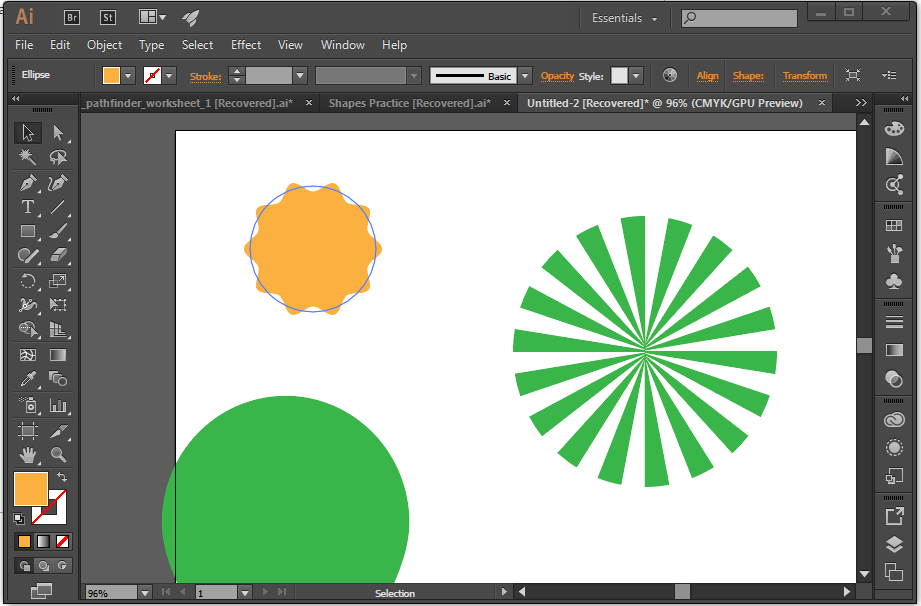Image resolution: width=921 pixels, height=606 pixels.
Task: Select the Rectangle tool
Action: point(28,231)
